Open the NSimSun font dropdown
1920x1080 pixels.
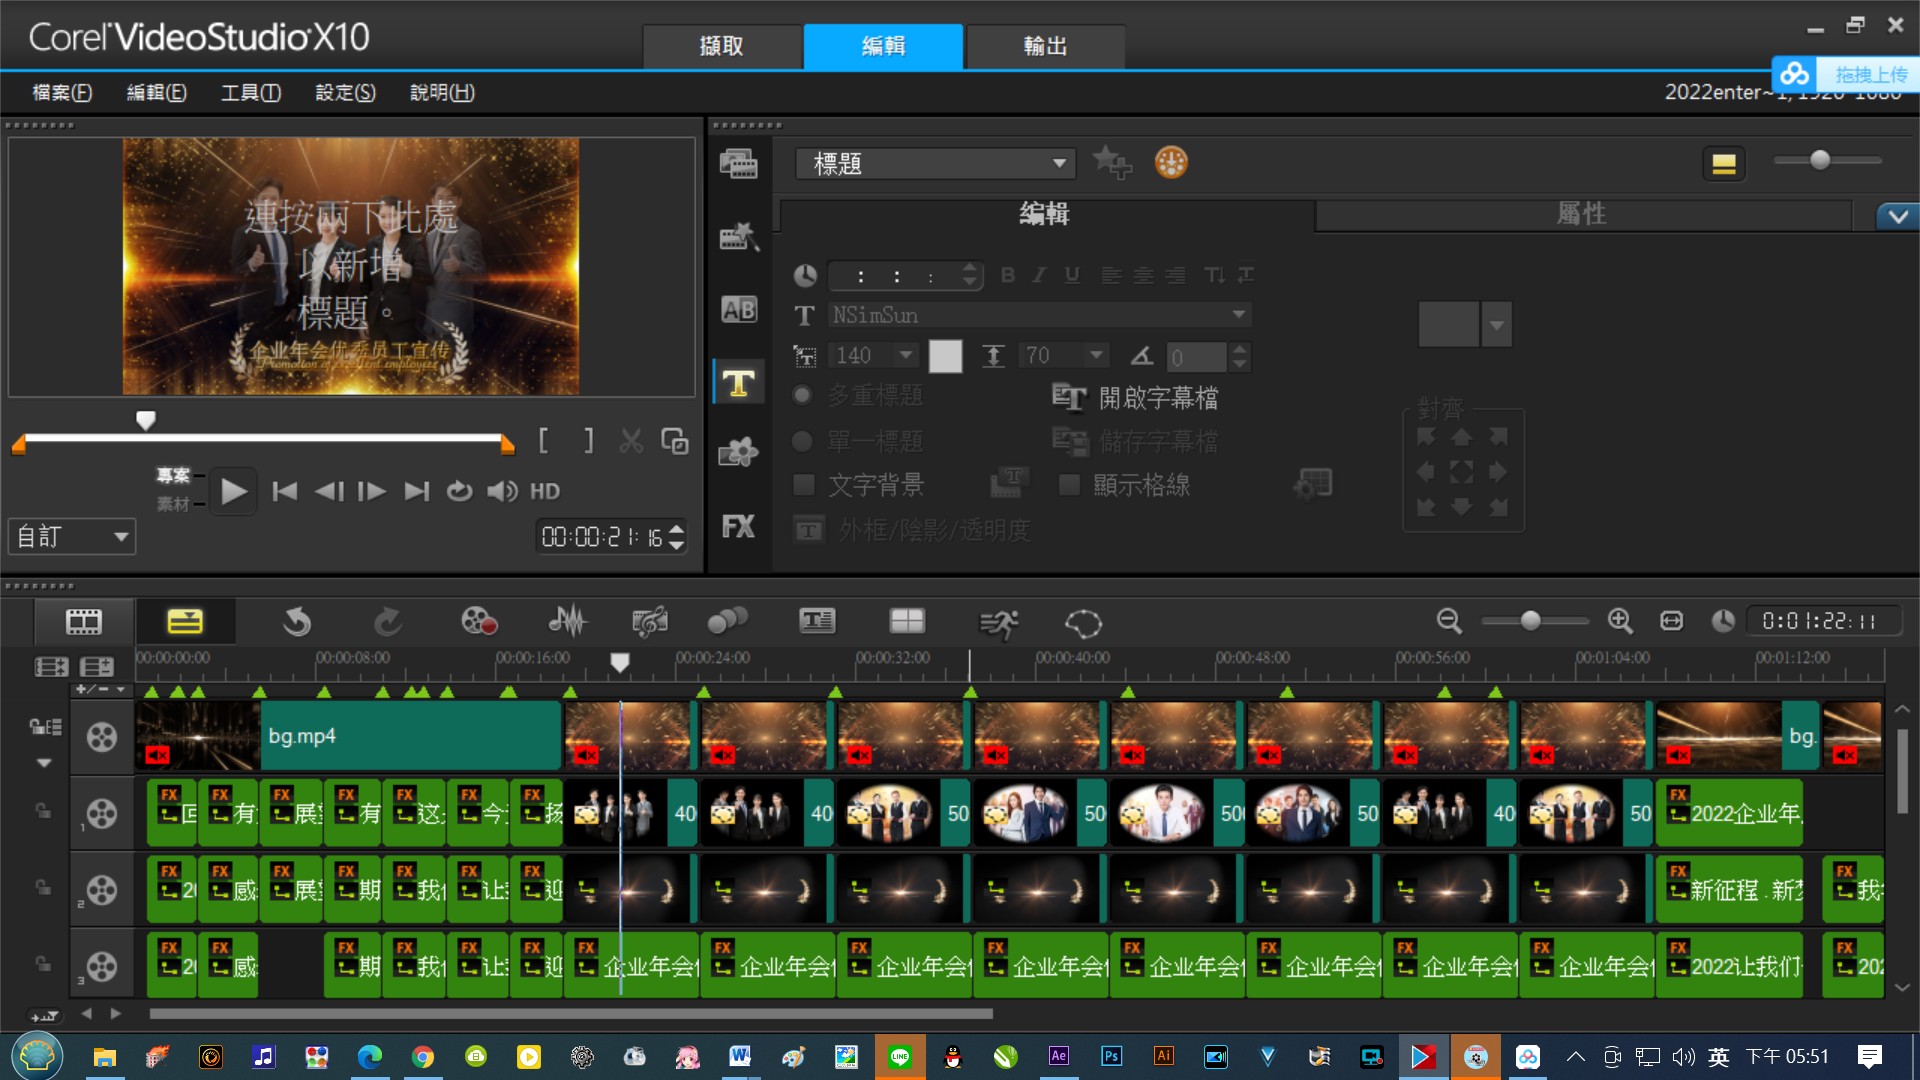(1239, 315)
